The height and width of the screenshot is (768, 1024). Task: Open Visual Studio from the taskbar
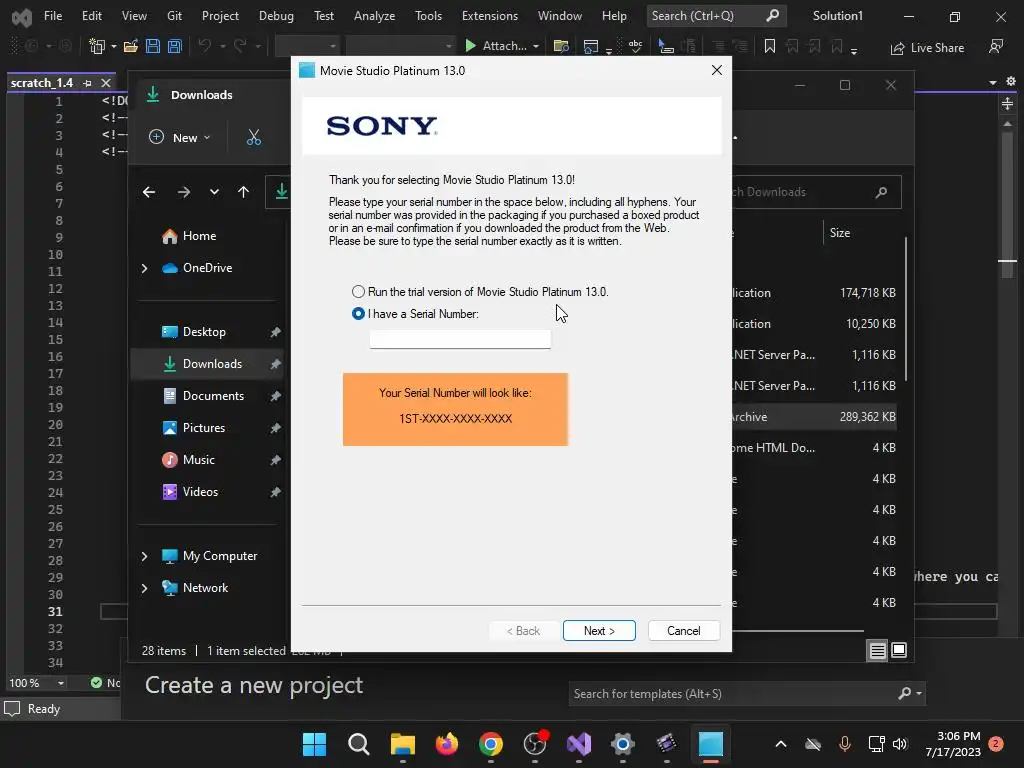pyautogui.click(x=579, y=744)
